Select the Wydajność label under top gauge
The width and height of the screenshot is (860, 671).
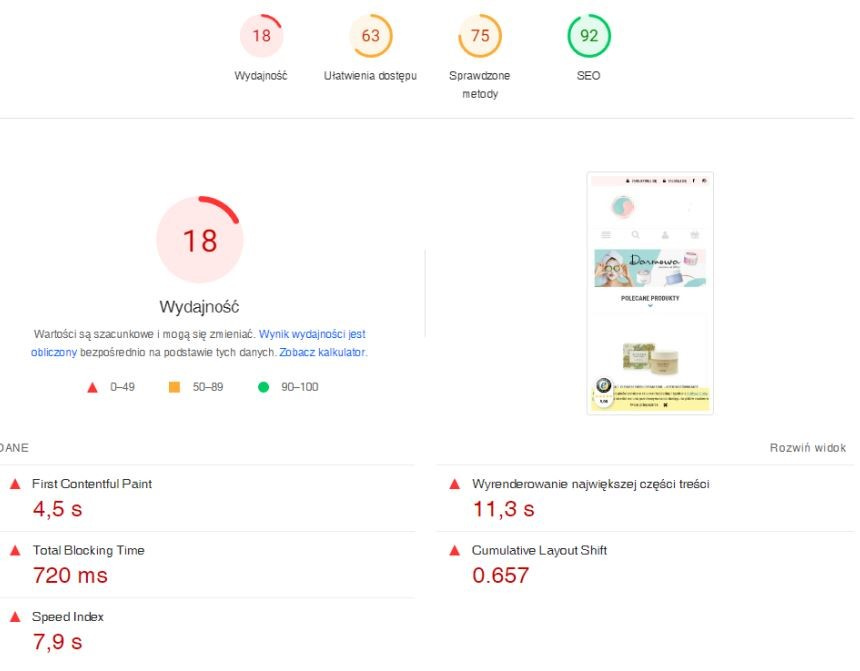(x=261, y=76)
